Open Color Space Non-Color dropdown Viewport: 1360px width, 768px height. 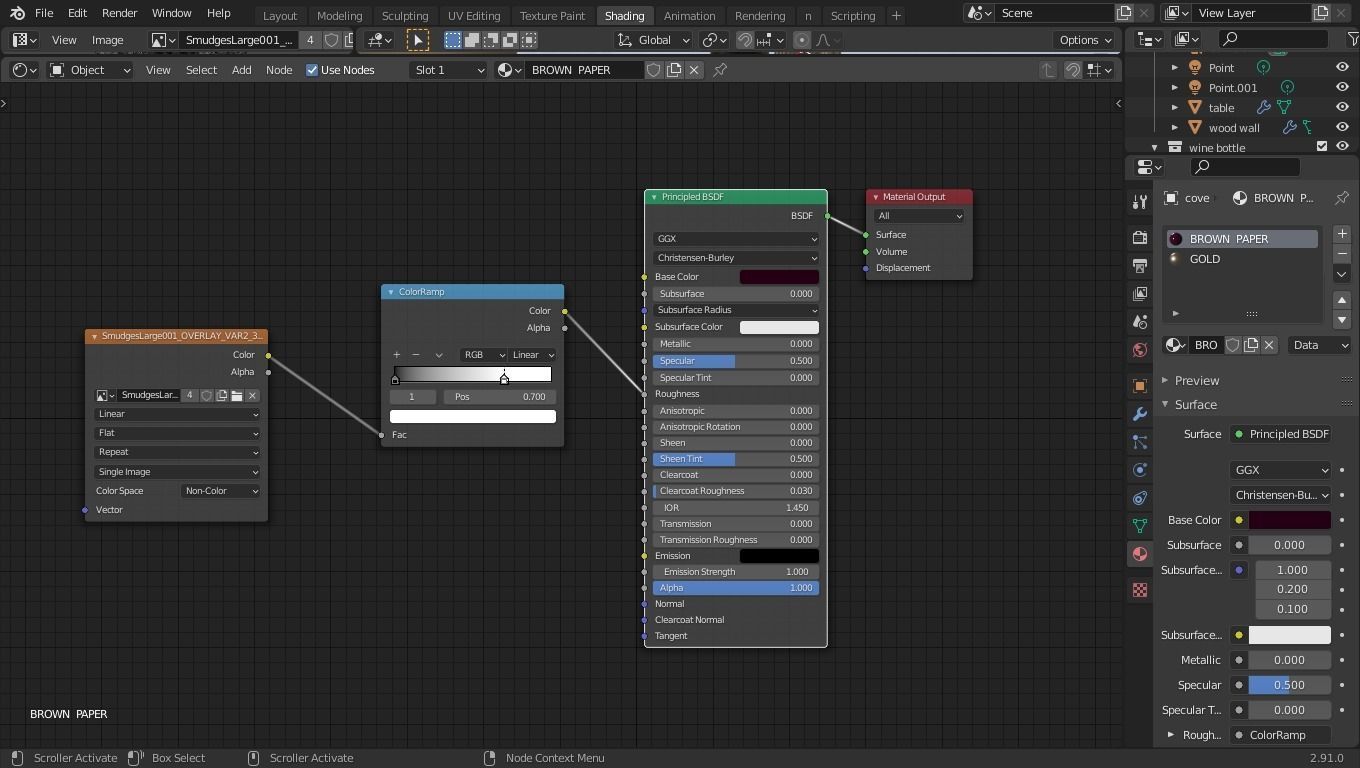(x=221, y=491)
